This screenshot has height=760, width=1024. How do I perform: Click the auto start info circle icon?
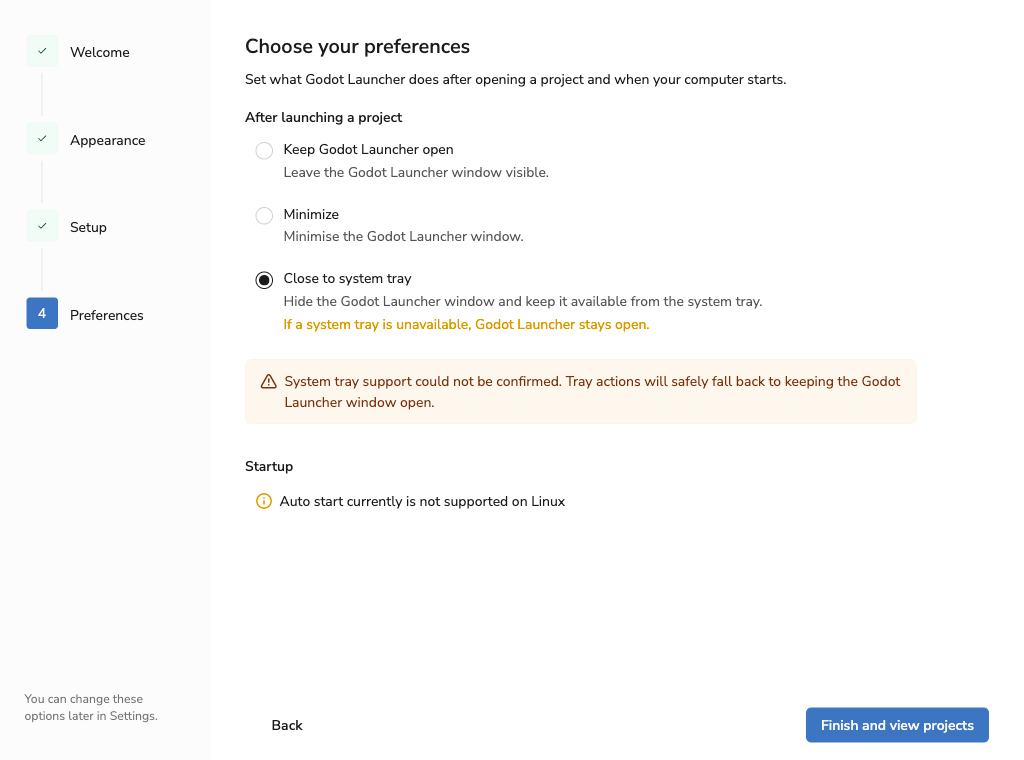pos(264,501)
